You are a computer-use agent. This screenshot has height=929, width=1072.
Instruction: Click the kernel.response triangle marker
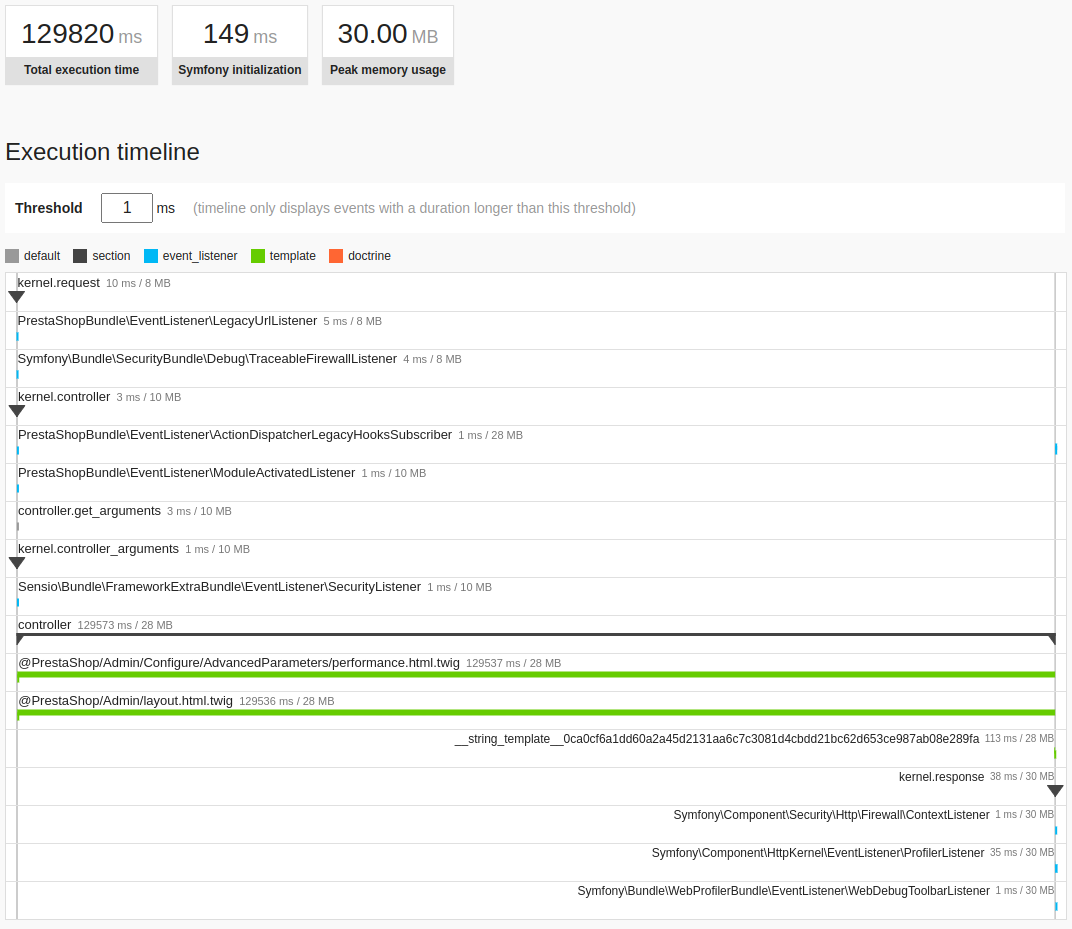click(x=1055, y=791)
